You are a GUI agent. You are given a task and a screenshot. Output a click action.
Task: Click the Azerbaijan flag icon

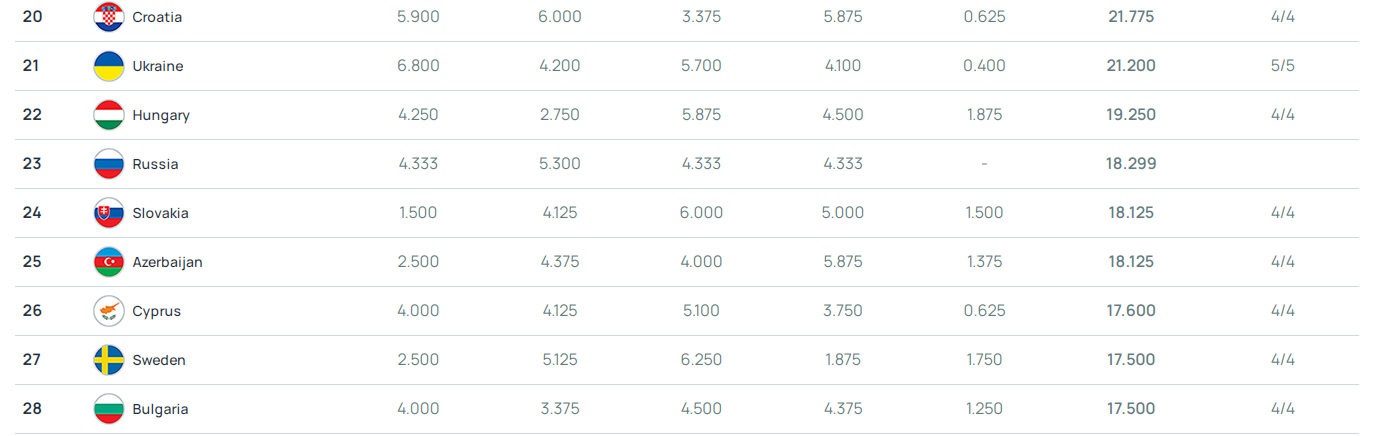(109, 262)
